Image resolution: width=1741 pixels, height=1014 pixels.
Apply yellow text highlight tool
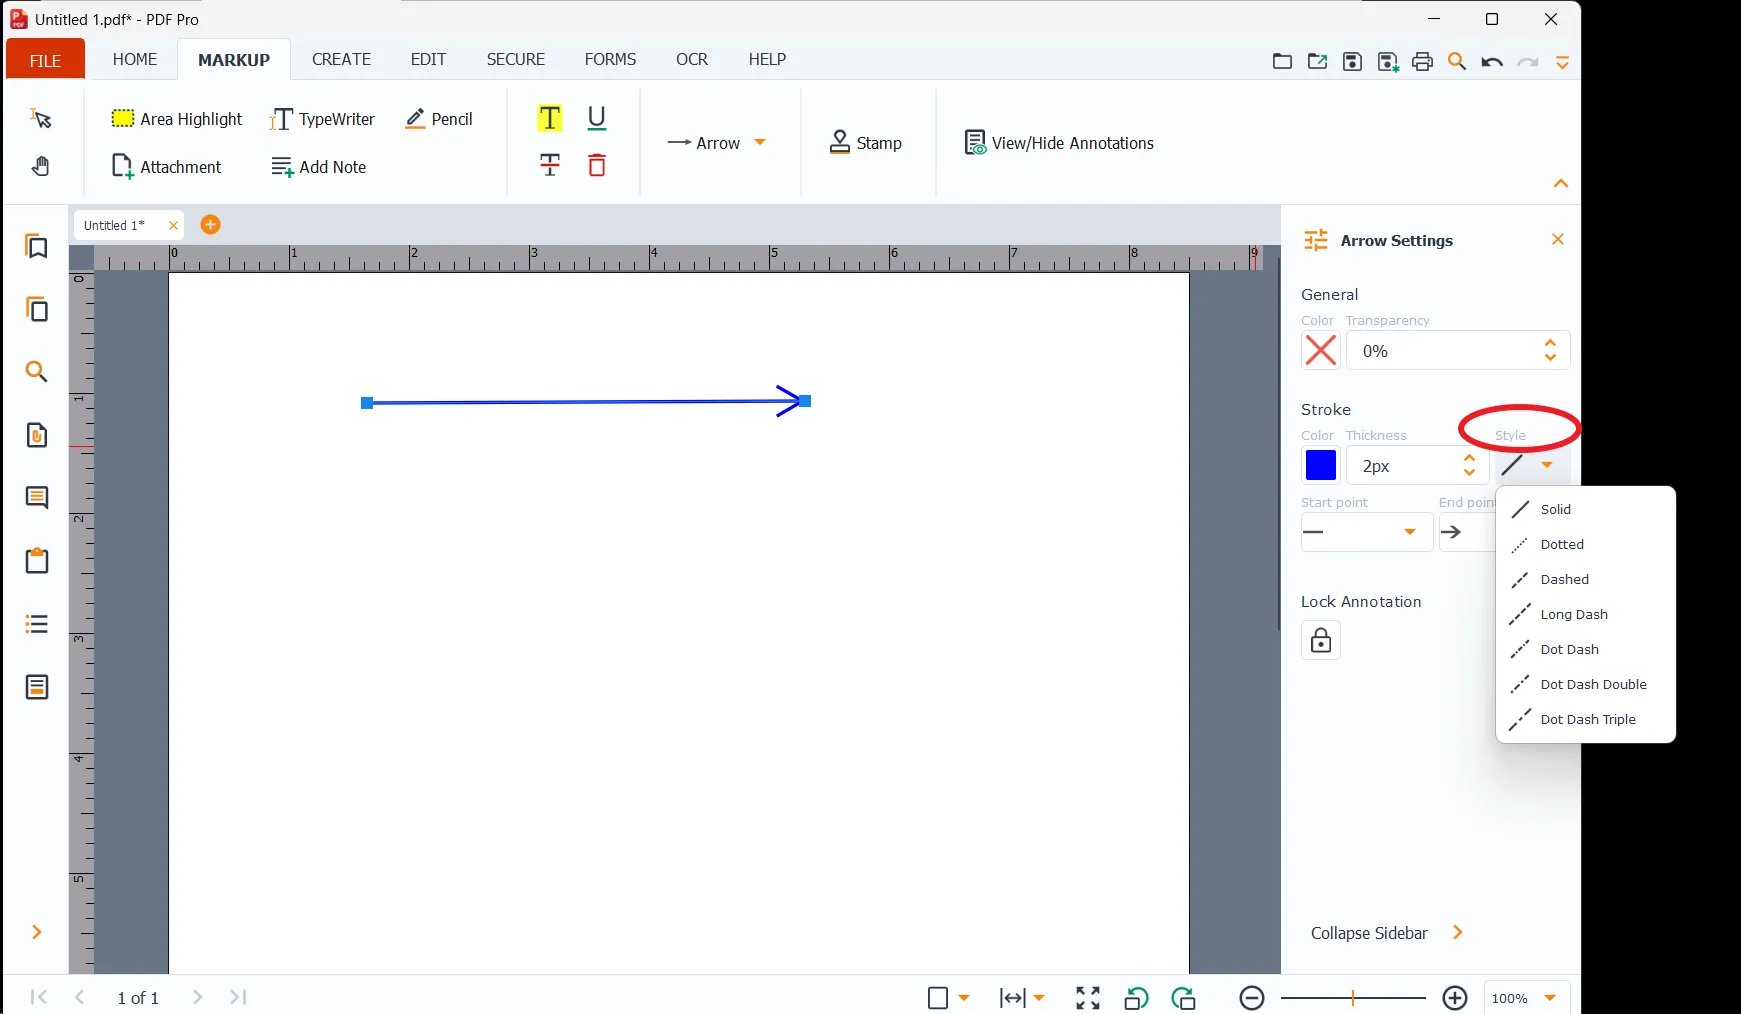click(550, 118)
